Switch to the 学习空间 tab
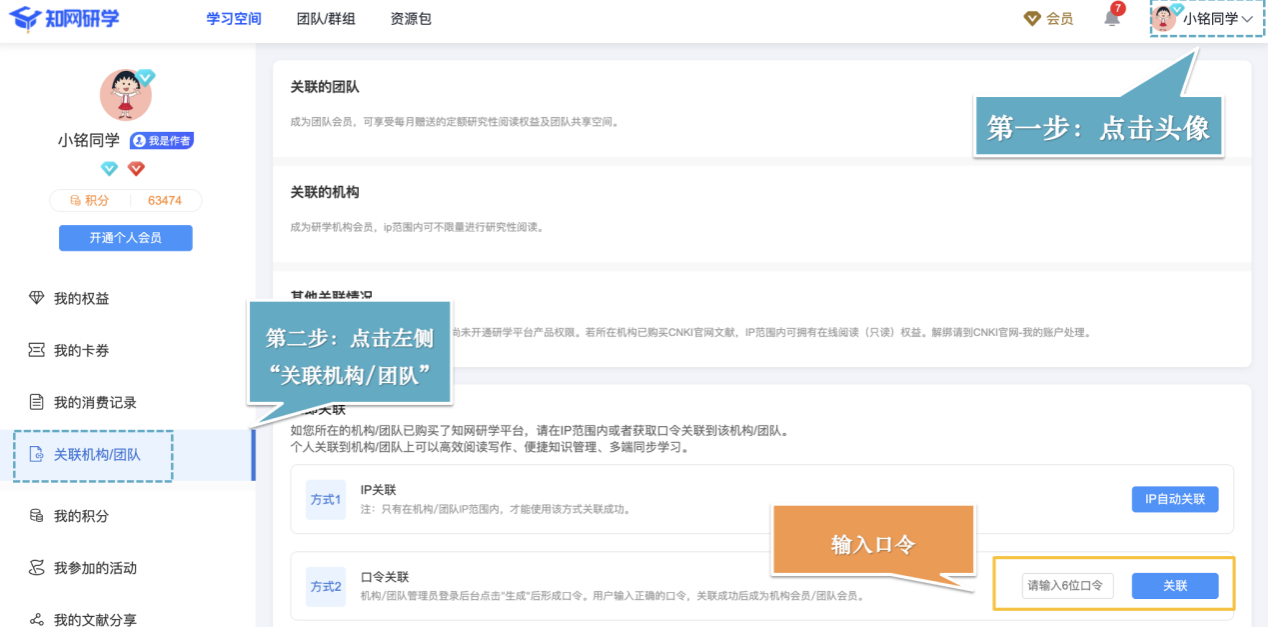Image resolution: width=1268 pixels, height=627 pixels. coord(233,19)
